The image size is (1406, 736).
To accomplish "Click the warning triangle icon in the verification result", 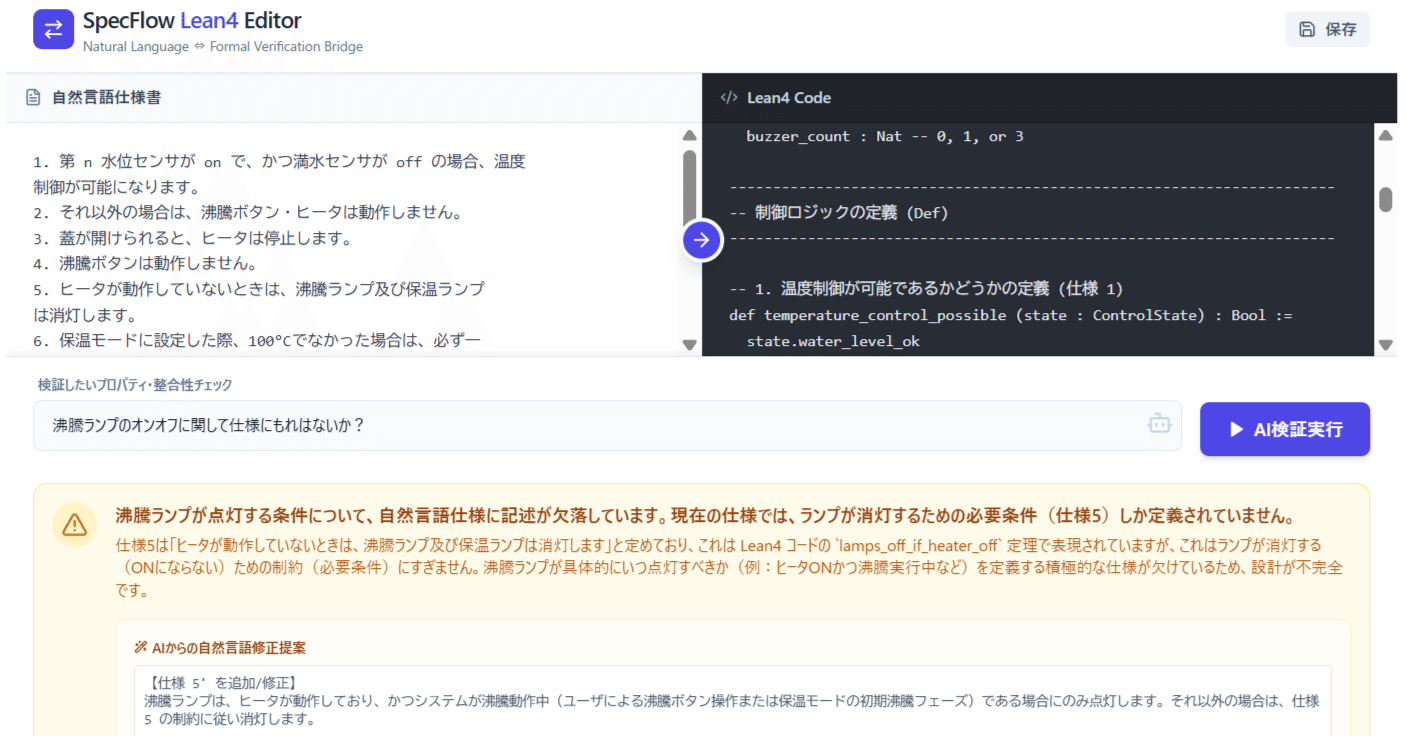I will (74, 523).
